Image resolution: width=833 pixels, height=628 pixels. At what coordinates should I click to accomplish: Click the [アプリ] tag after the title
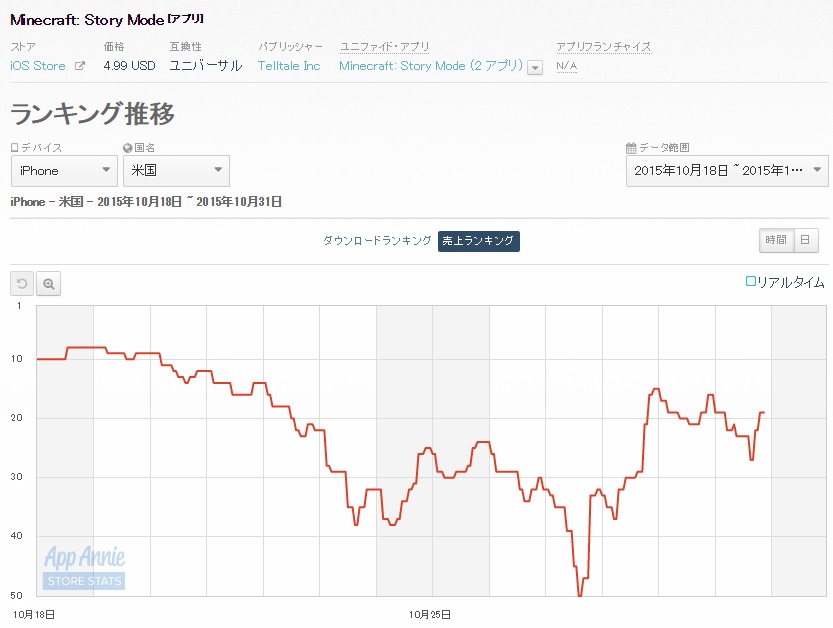pyautogui.click(x=185, y=19)
